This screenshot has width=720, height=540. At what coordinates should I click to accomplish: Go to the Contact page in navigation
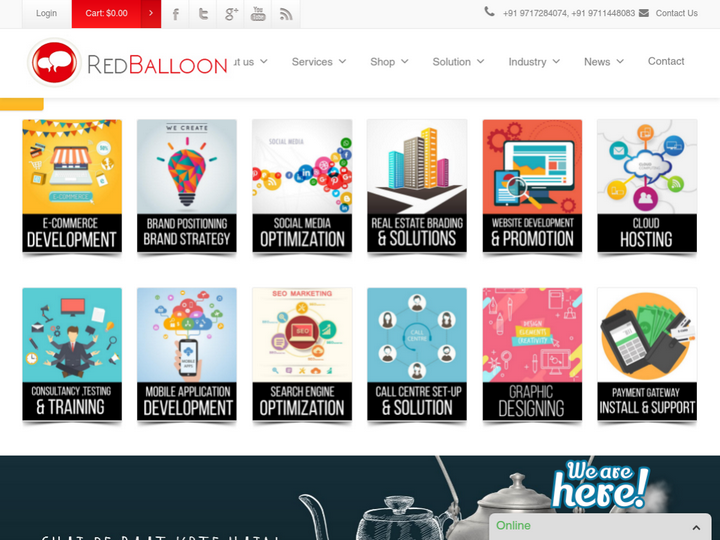click(x=666, y=62)
